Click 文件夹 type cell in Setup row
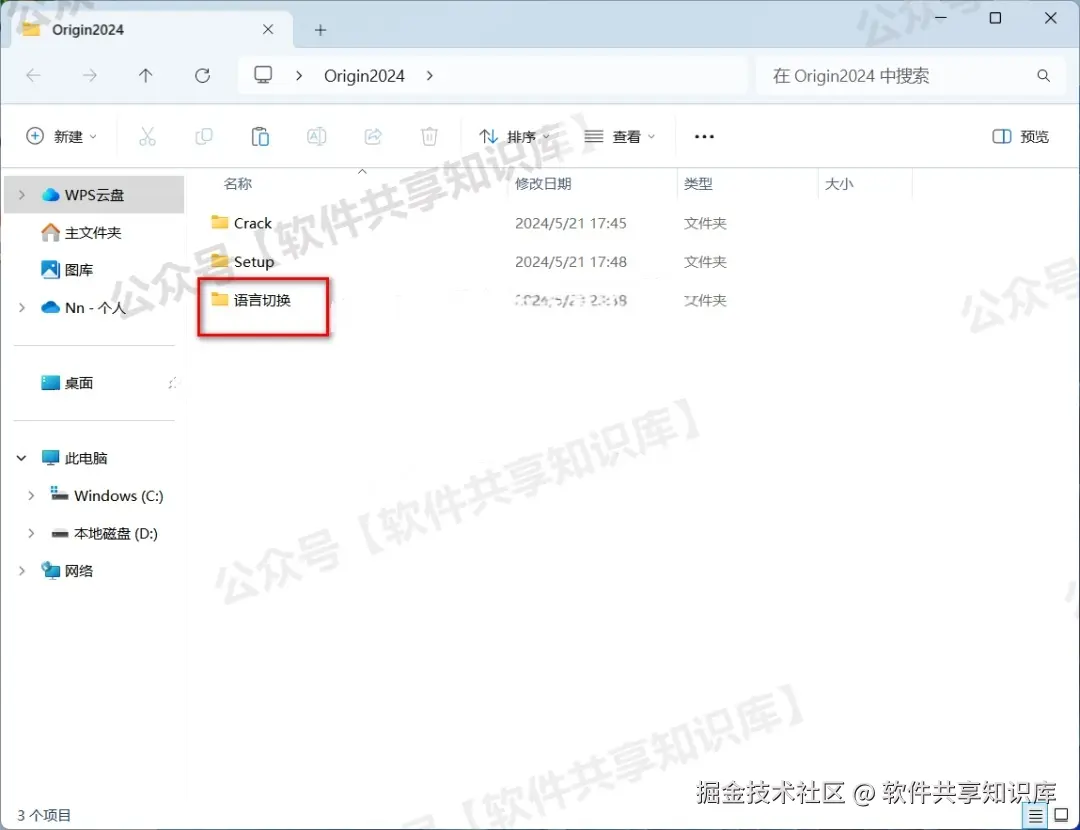1080x830 pixels. 705,262
